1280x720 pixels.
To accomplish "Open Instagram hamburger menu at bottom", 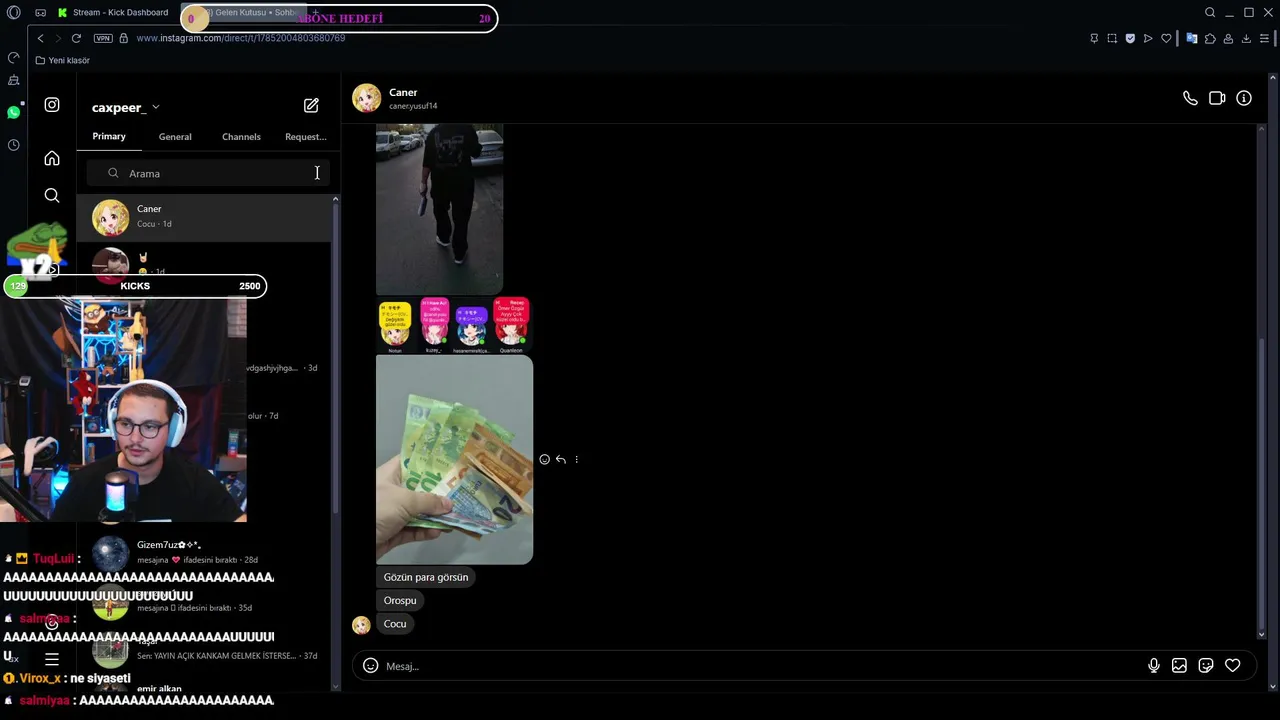I will [52, 659].
